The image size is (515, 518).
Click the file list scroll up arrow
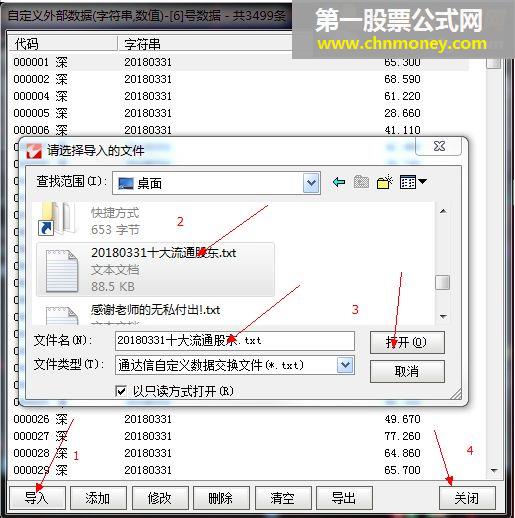pos(443,211)
